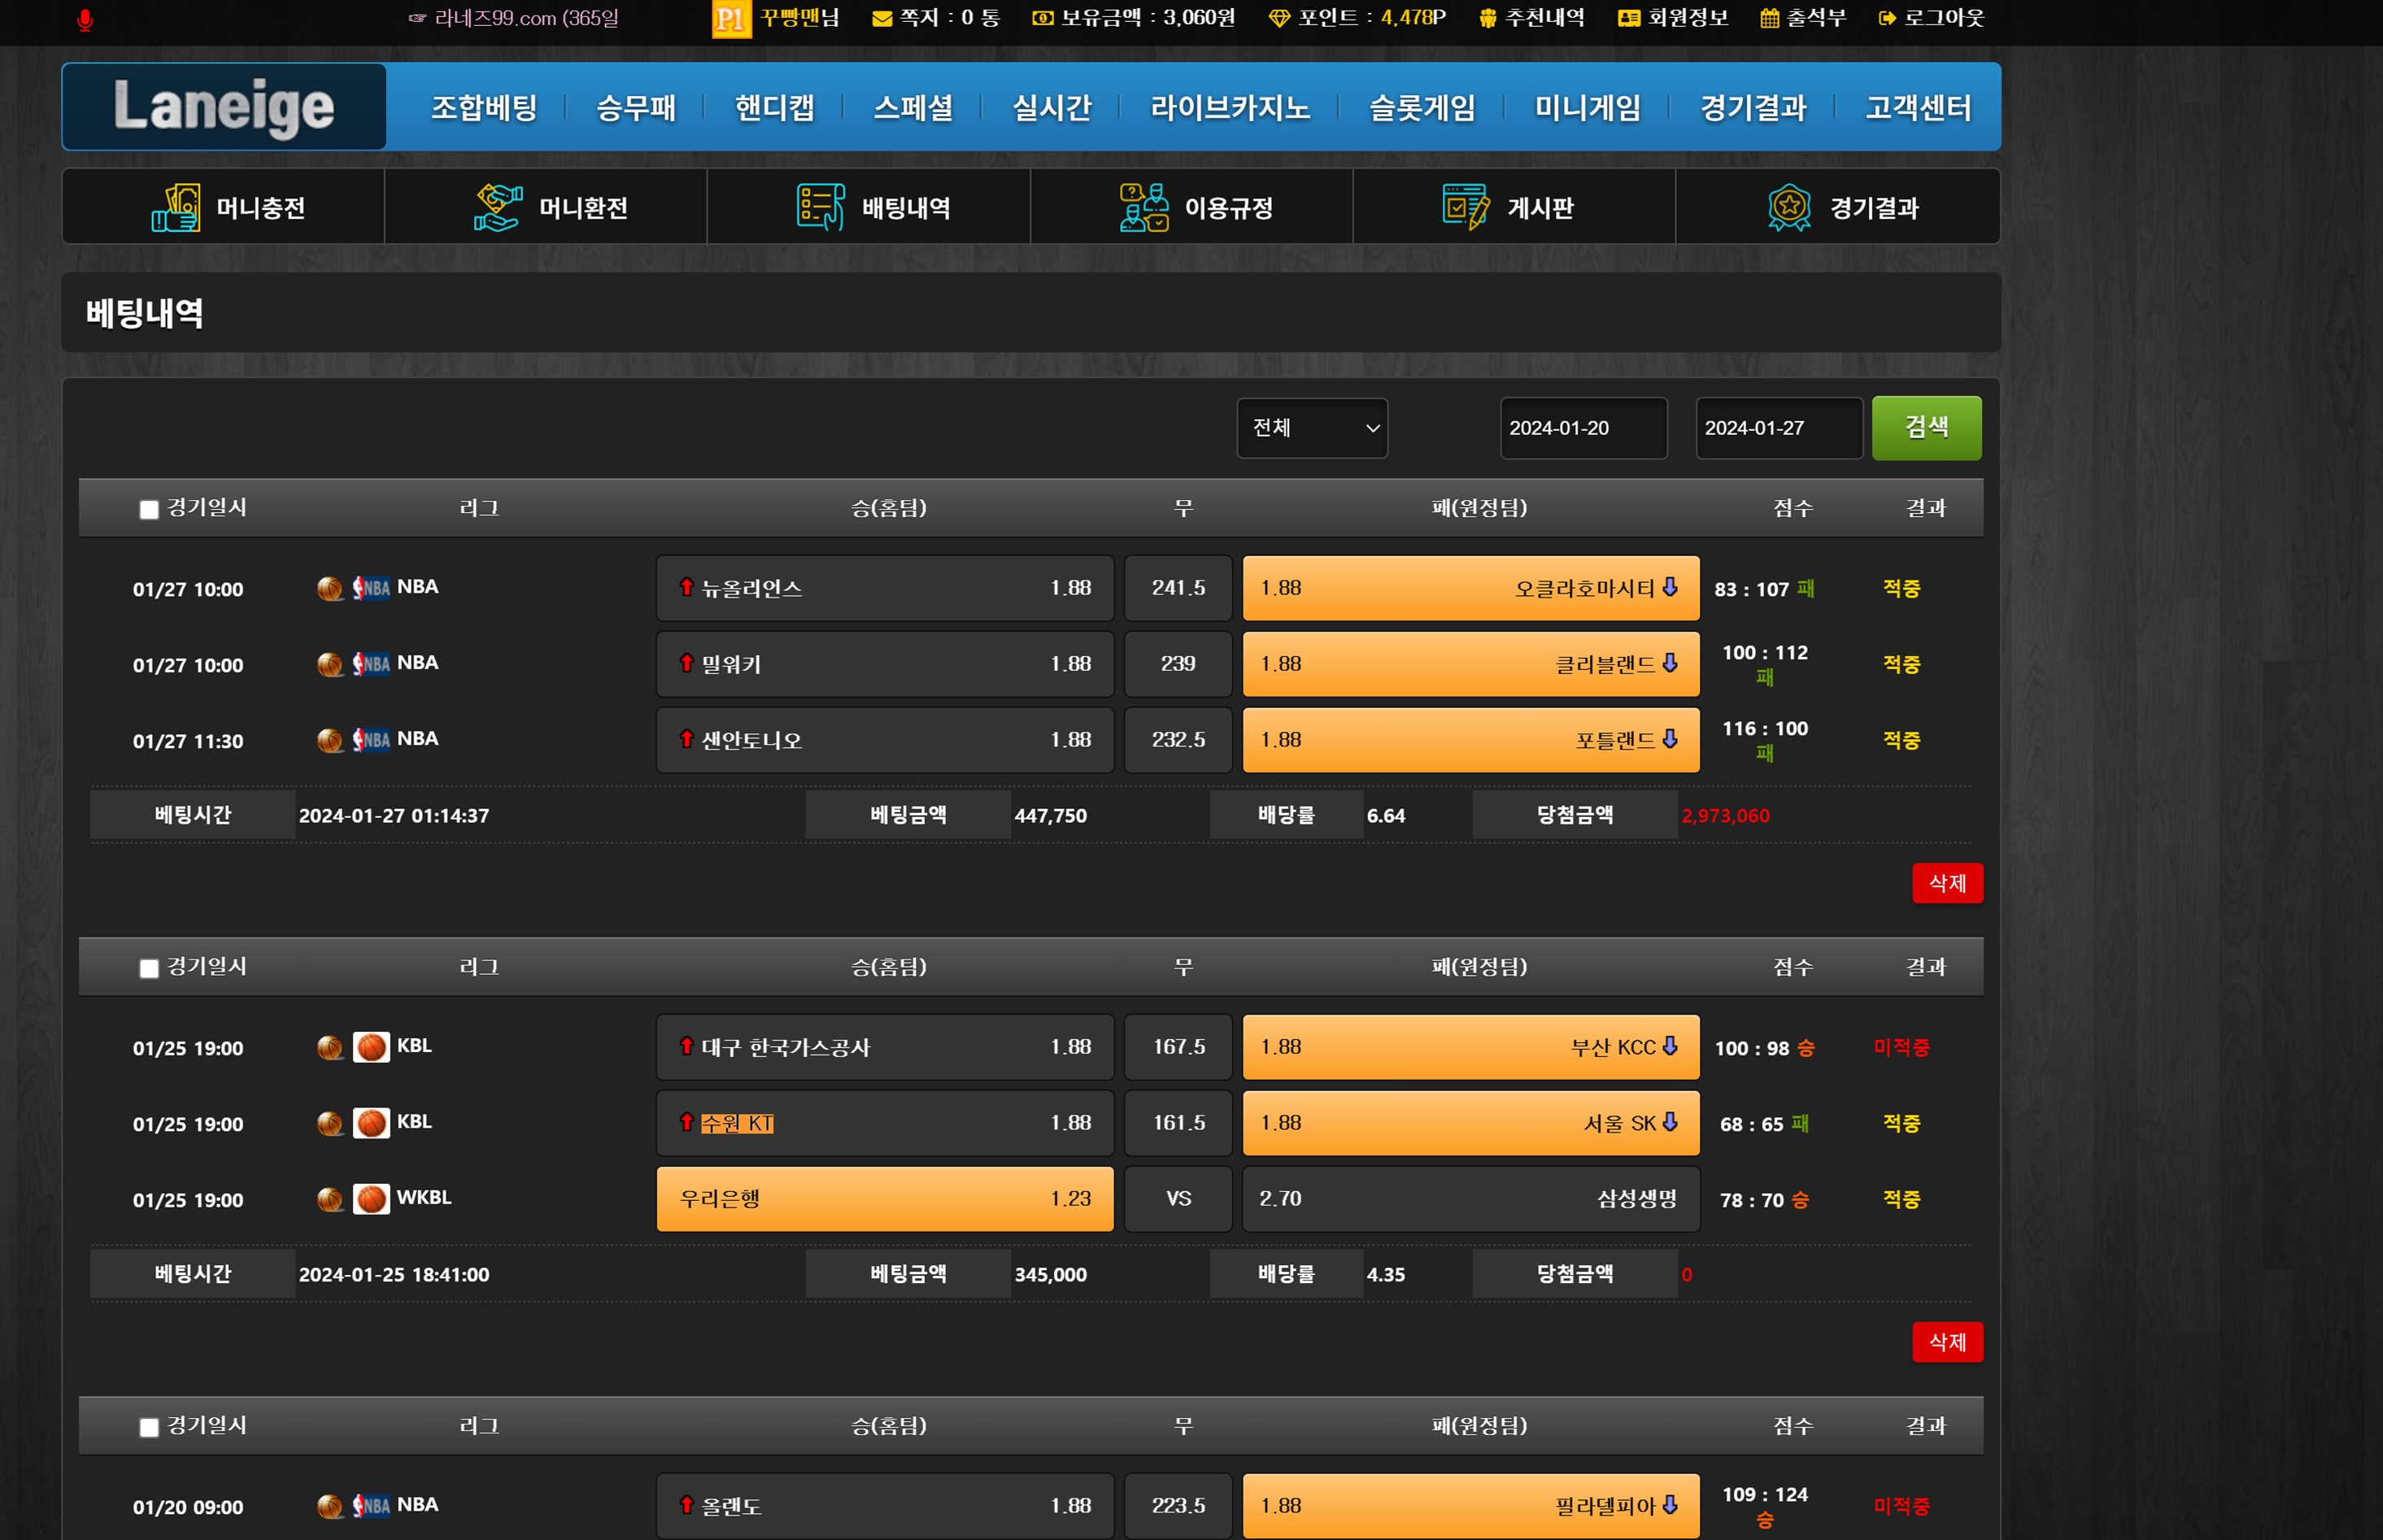
Task: Go to the 조합베팅 menu
Action: tap(484, 108)
